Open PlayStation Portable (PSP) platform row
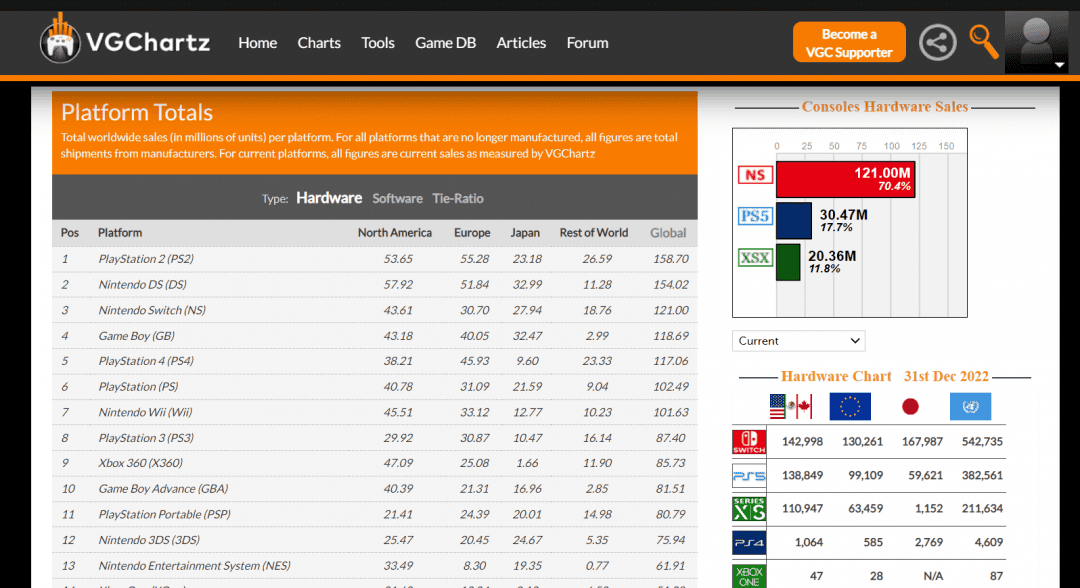The height and width of the screenshot is (588, 1080). point(375,514)
